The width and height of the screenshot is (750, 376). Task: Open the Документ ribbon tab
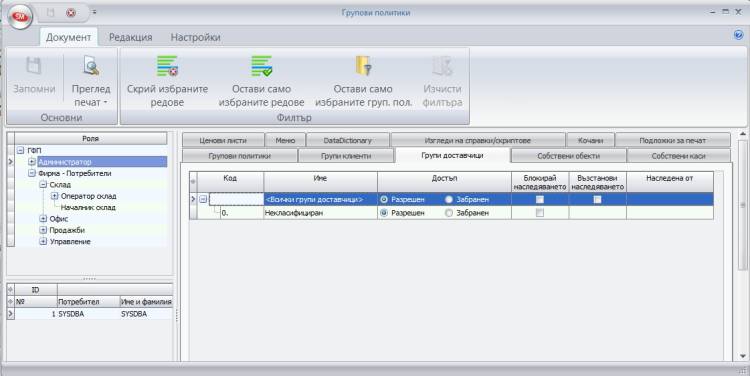click(68, 37)
